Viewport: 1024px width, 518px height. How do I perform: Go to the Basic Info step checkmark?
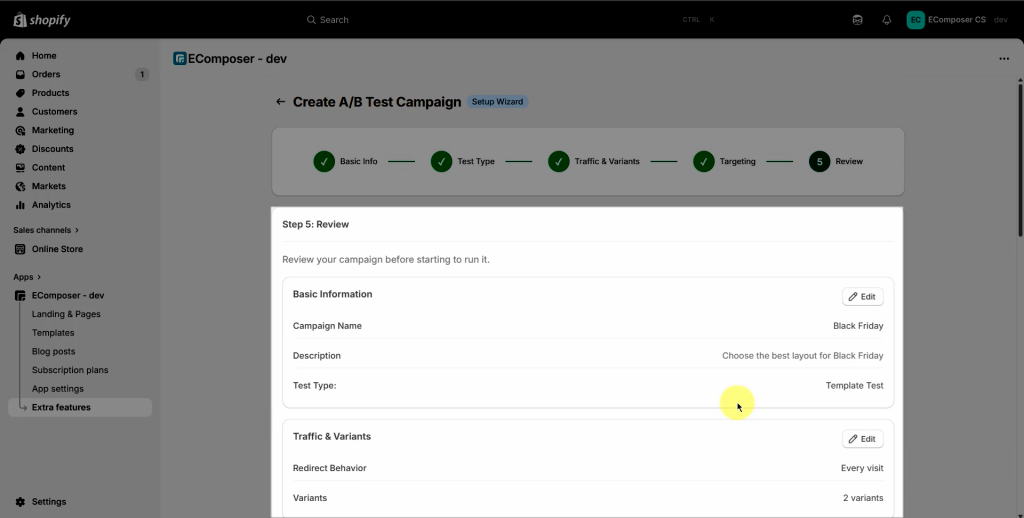[324, 161]
